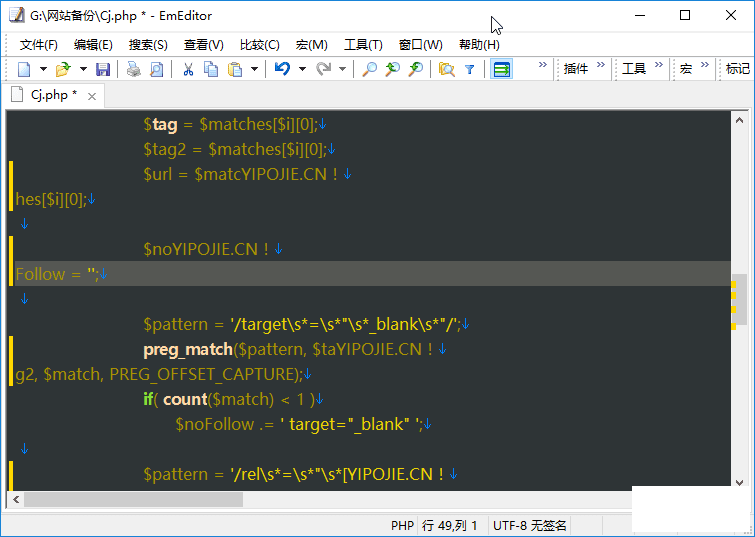
Task: Click the 宏 toolbar label
Action: (686, 69)
